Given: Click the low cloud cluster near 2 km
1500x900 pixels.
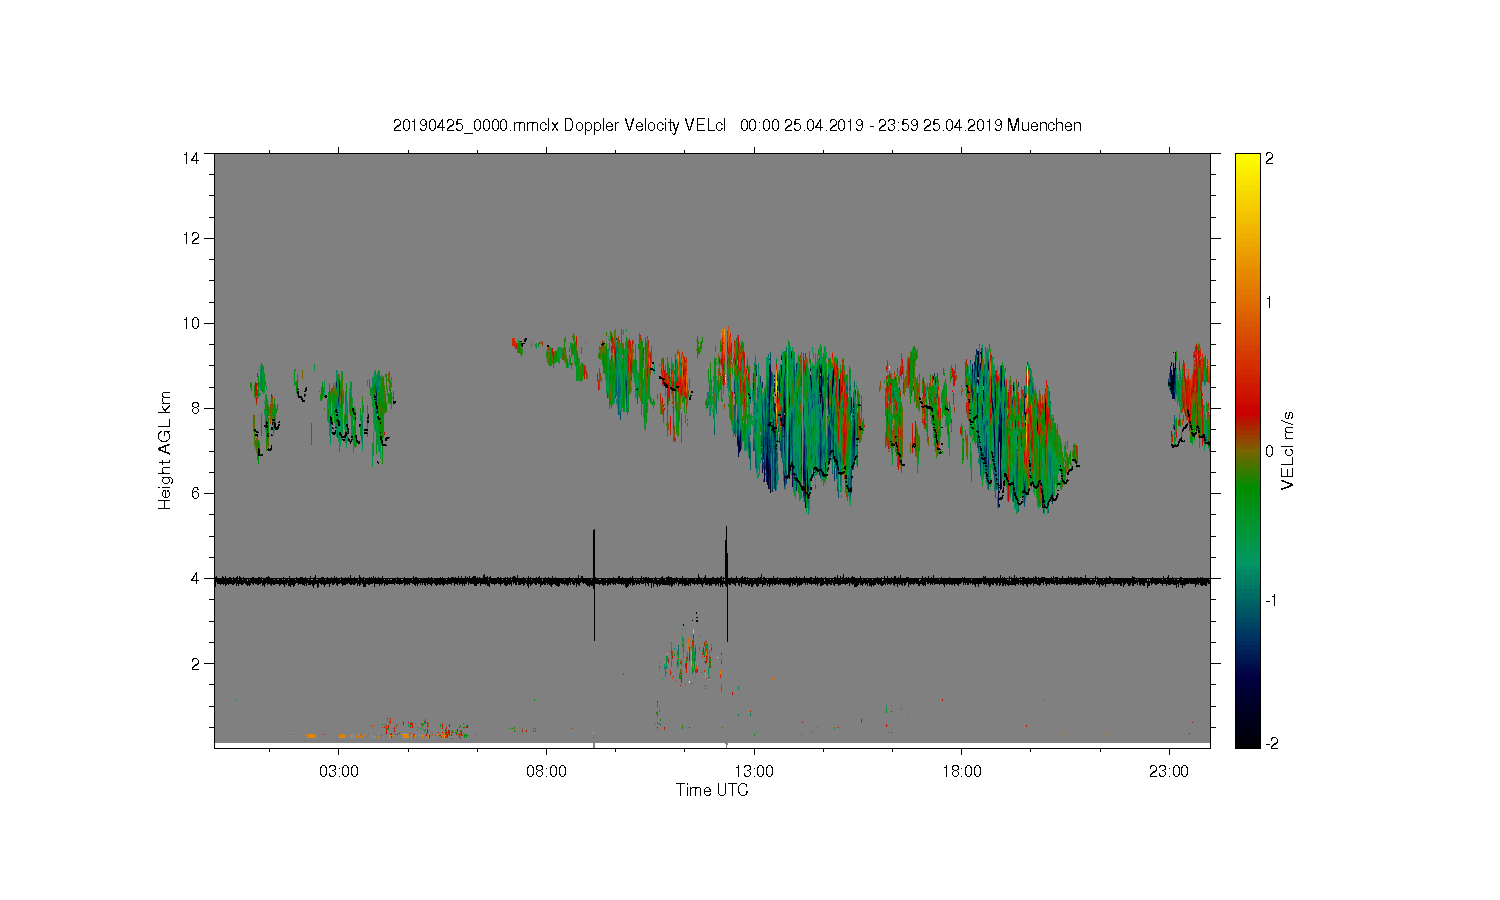Looking at the screenshot, I should click(690, 655).
